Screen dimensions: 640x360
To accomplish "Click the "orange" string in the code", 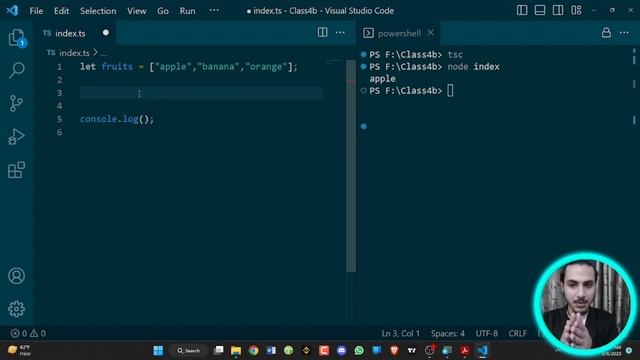I will (266, 67).
